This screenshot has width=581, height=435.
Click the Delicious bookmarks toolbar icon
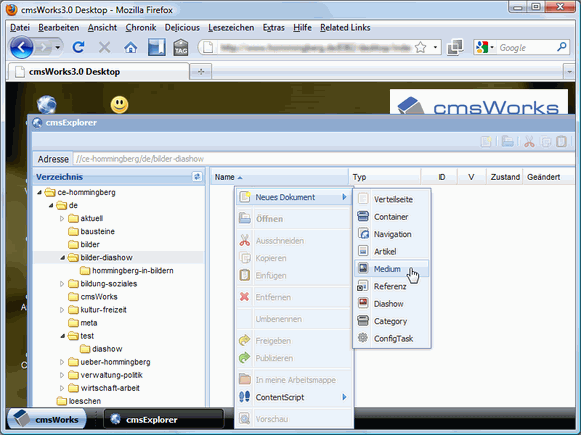tap(156, 47)
